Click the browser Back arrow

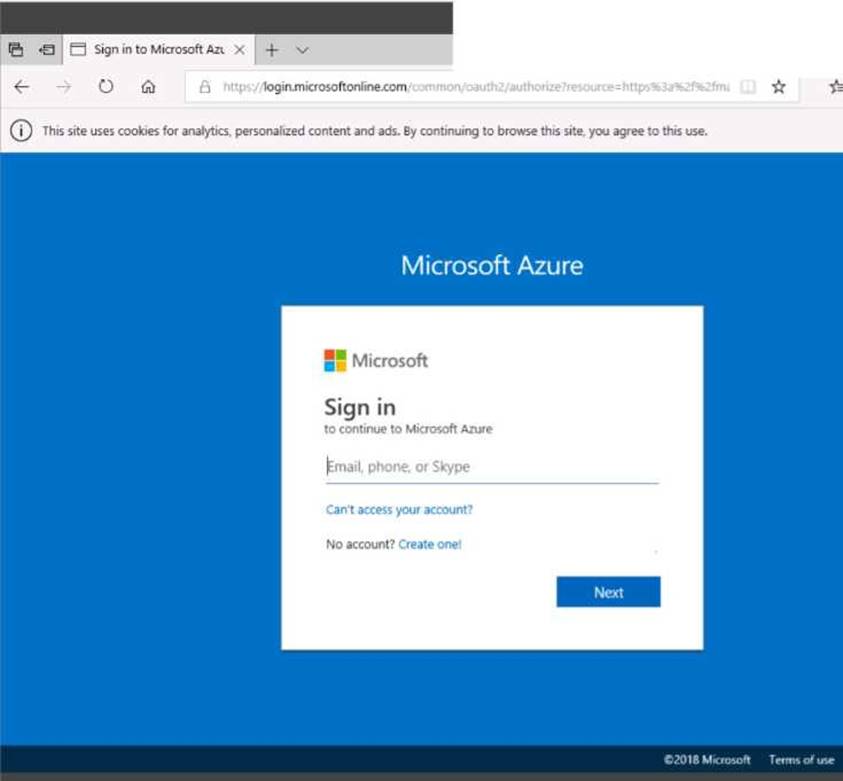(22, 87)
